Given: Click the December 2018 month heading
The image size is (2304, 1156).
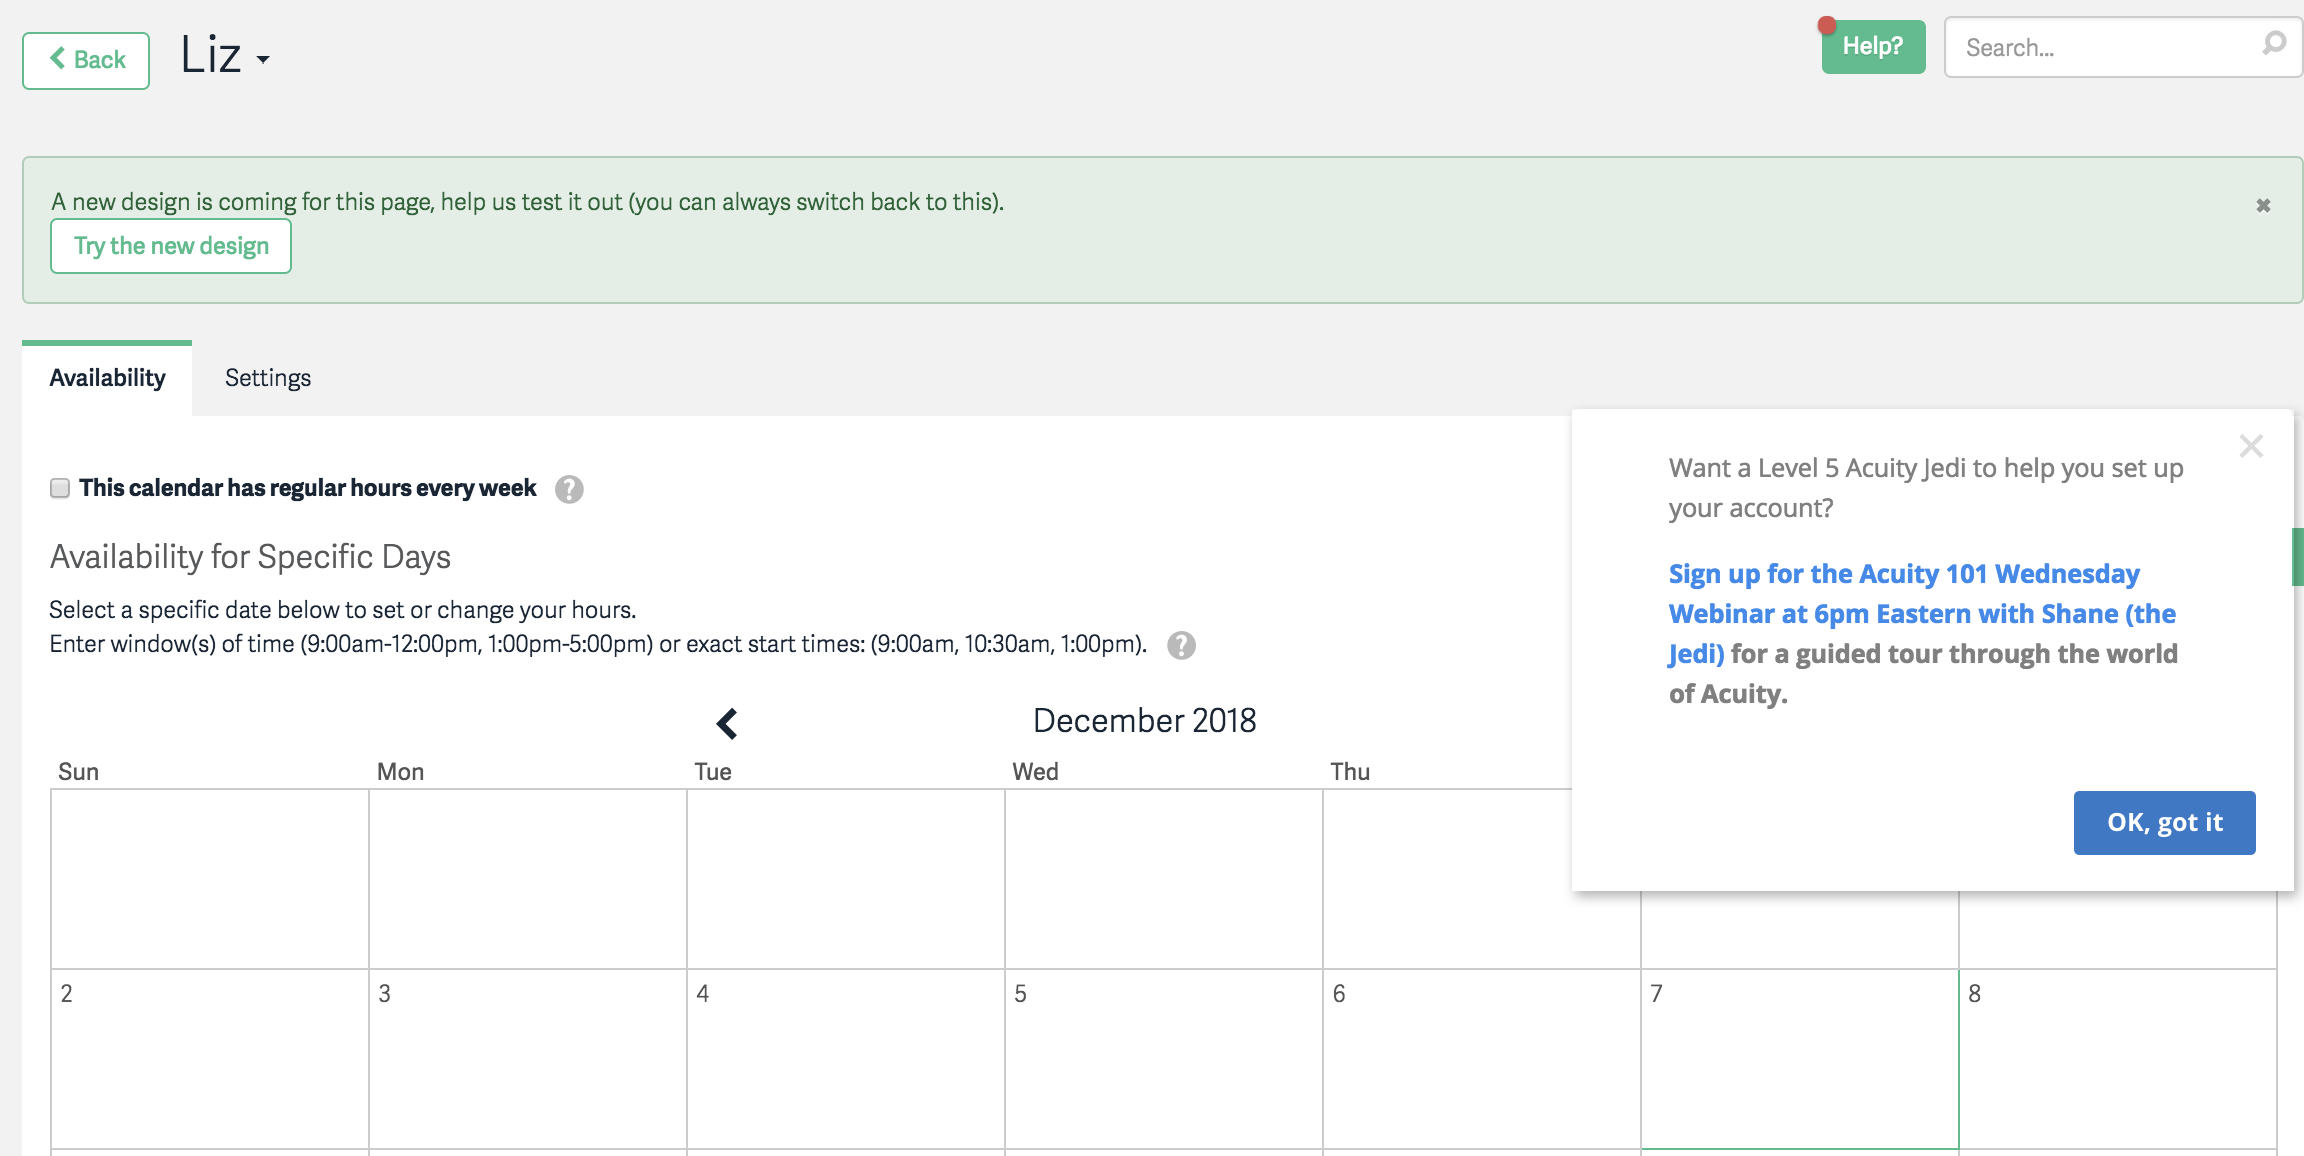Looking at the screenshot, I should click(x=1144, y=721).
